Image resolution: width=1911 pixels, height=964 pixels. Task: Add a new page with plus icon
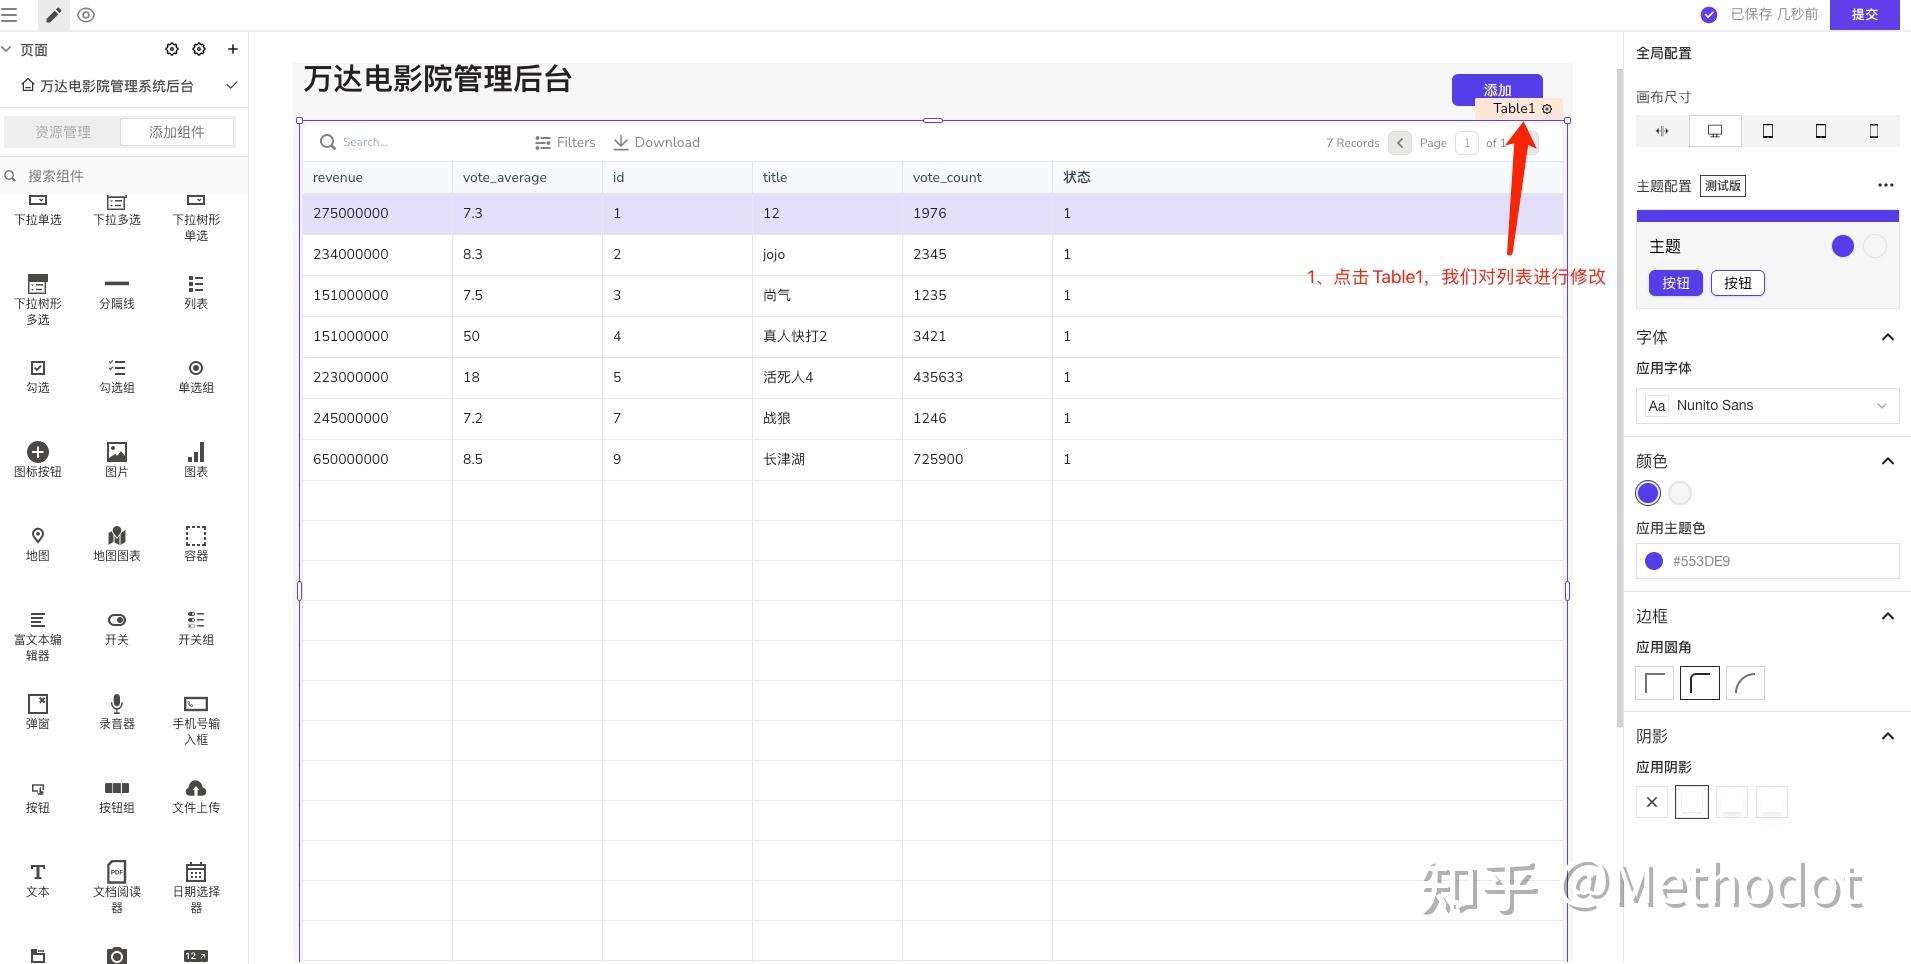click(x=233, y=49)
